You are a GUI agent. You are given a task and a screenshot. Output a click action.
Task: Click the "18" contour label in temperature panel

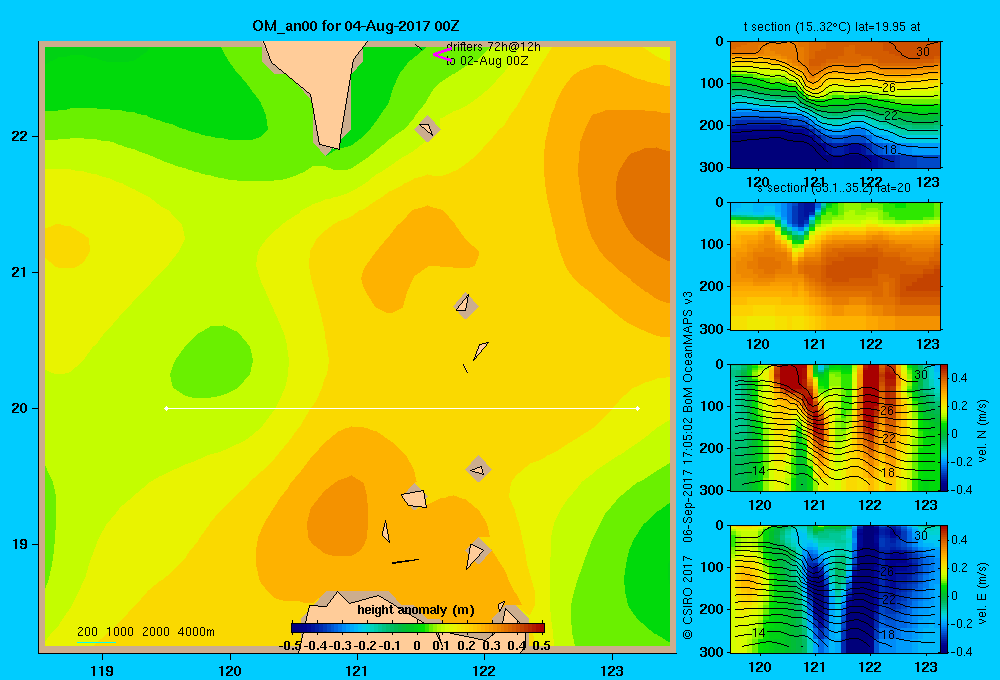890,149
